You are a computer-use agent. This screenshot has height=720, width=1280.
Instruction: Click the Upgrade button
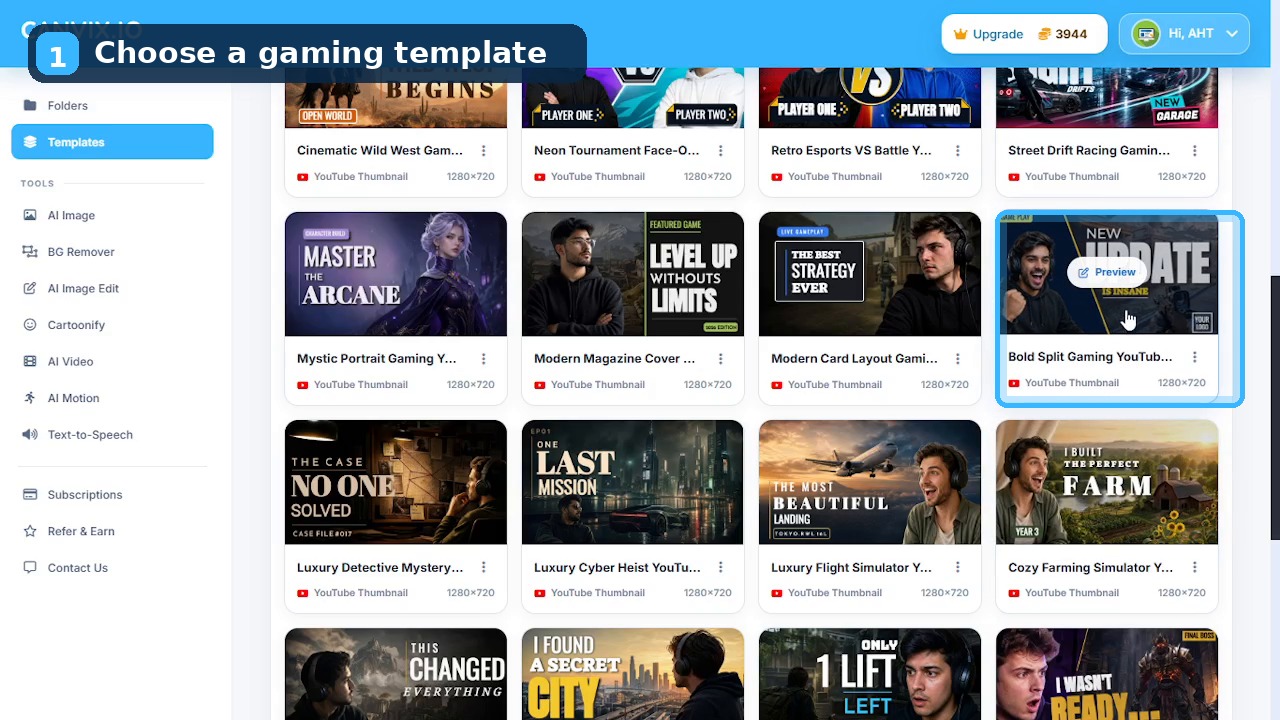pyautogui.click(x=988, y=34)
